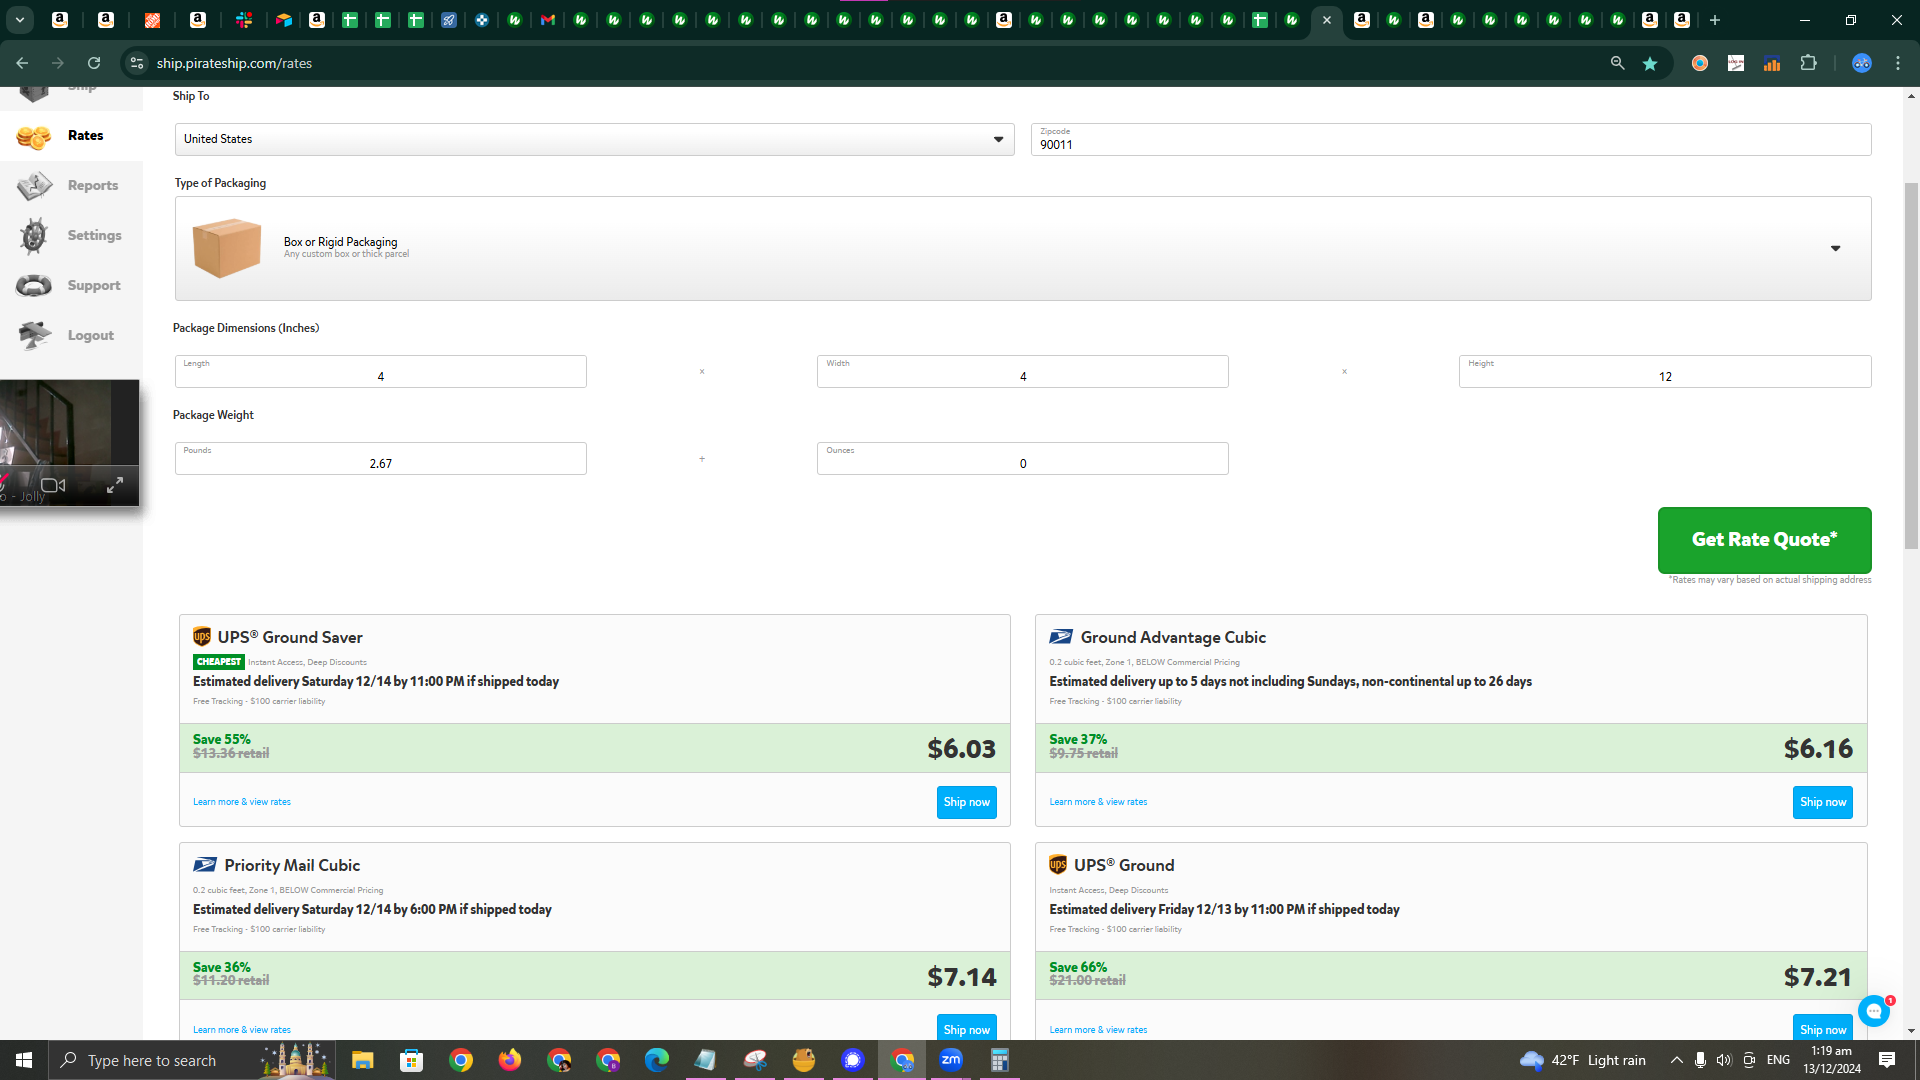Open the Windows notification center
Image resolution: width=1920 pixels, height=1080 pixels.
(1887, 1060)
